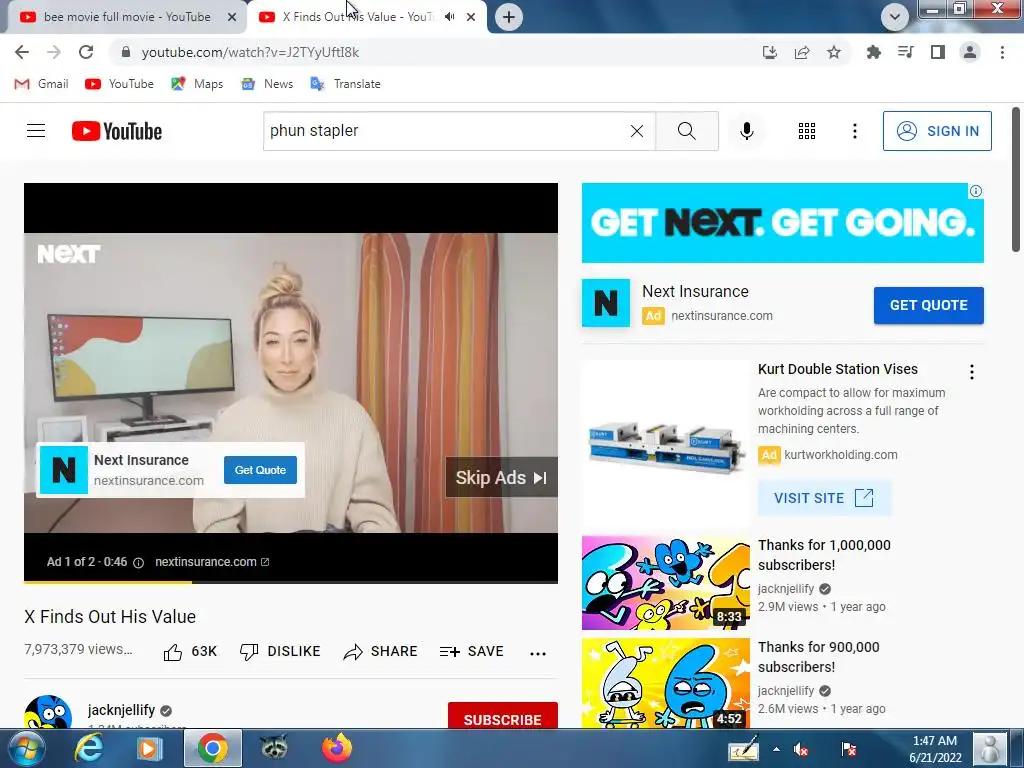The width and height of the screenshot is (1024, 768).
Task: Install app icon in address bar
Action: tap(769, 52)
